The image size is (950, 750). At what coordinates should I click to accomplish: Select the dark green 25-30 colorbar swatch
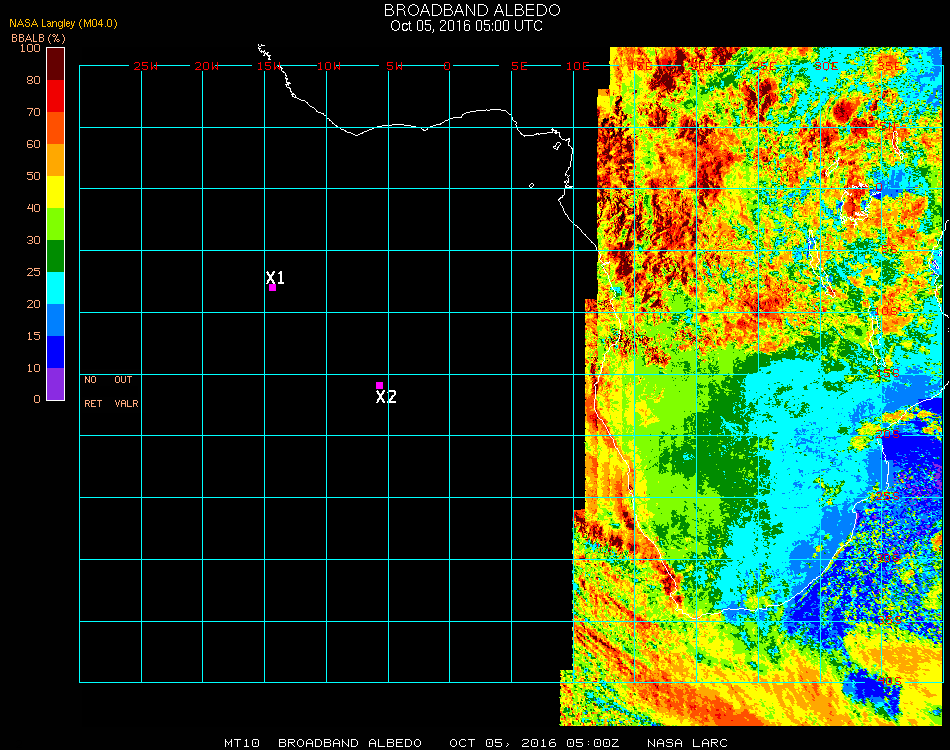[56, 256]
